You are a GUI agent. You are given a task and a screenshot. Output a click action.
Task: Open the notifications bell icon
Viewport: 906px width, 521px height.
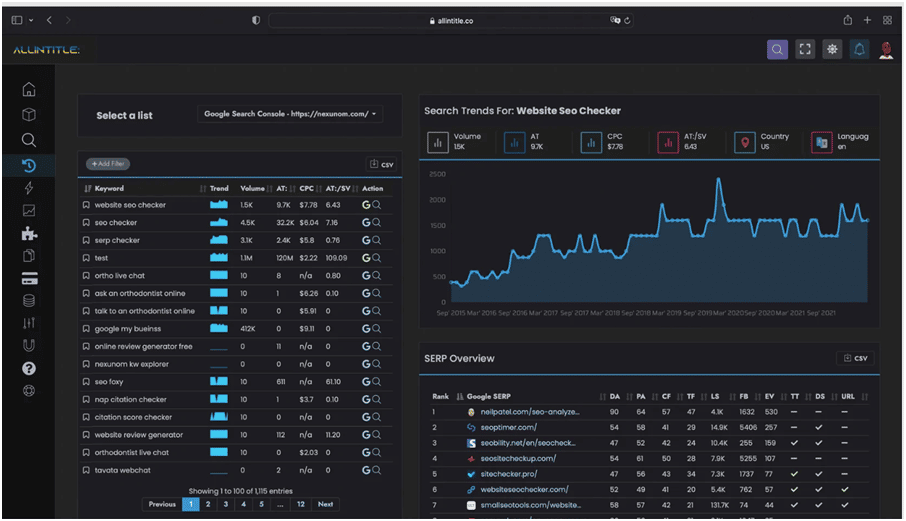(x=859, y=50)
